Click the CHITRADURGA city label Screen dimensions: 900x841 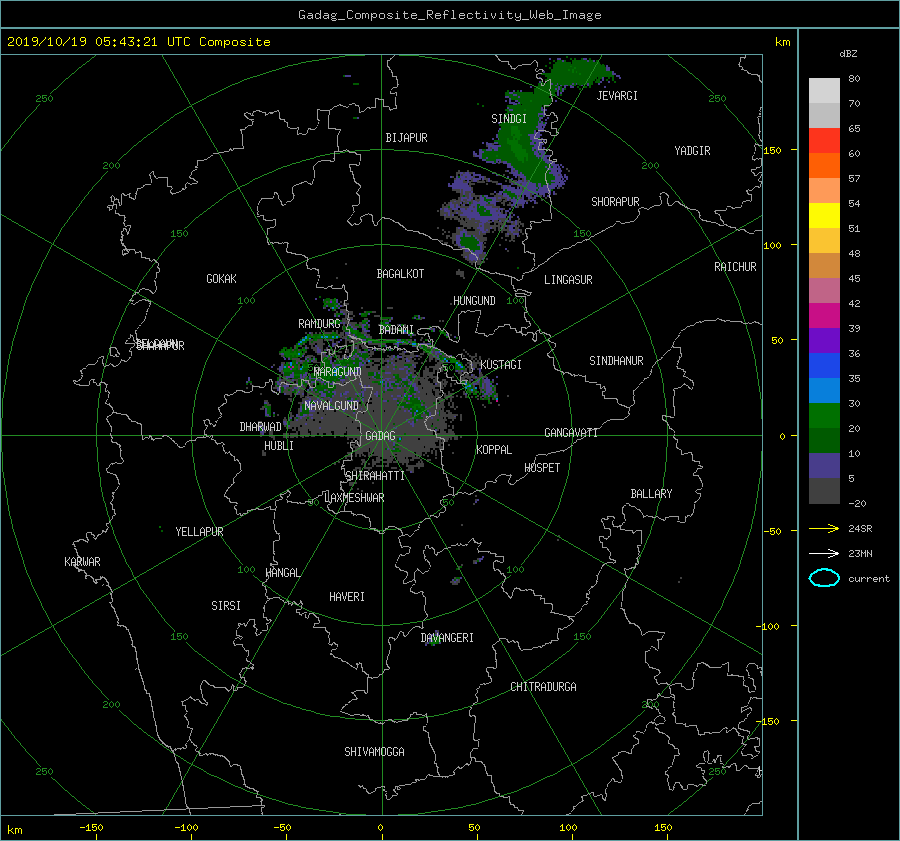coord(543,687)
